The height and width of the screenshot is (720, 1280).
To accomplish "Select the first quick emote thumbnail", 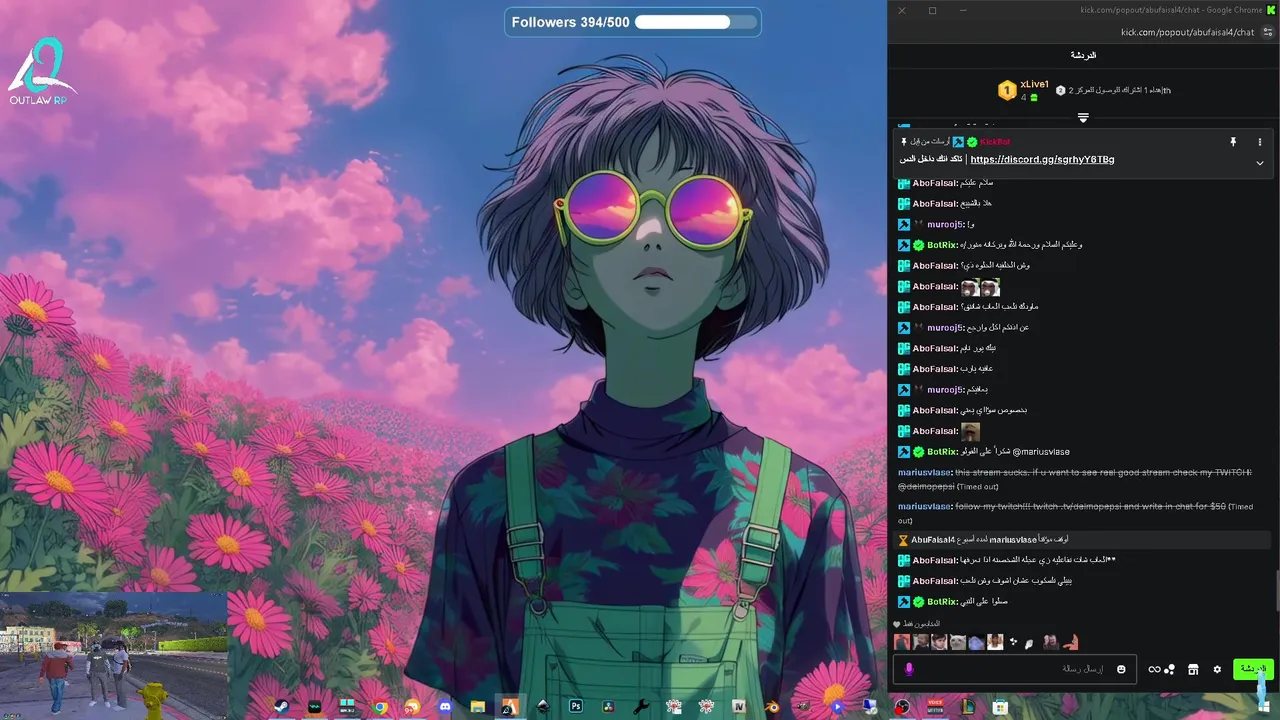I will click(x=902, y=642).
